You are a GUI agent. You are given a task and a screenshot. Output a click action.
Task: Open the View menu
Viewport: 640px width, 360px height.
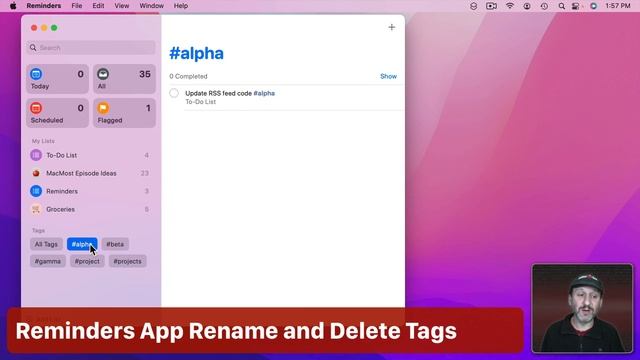(122, 6)
